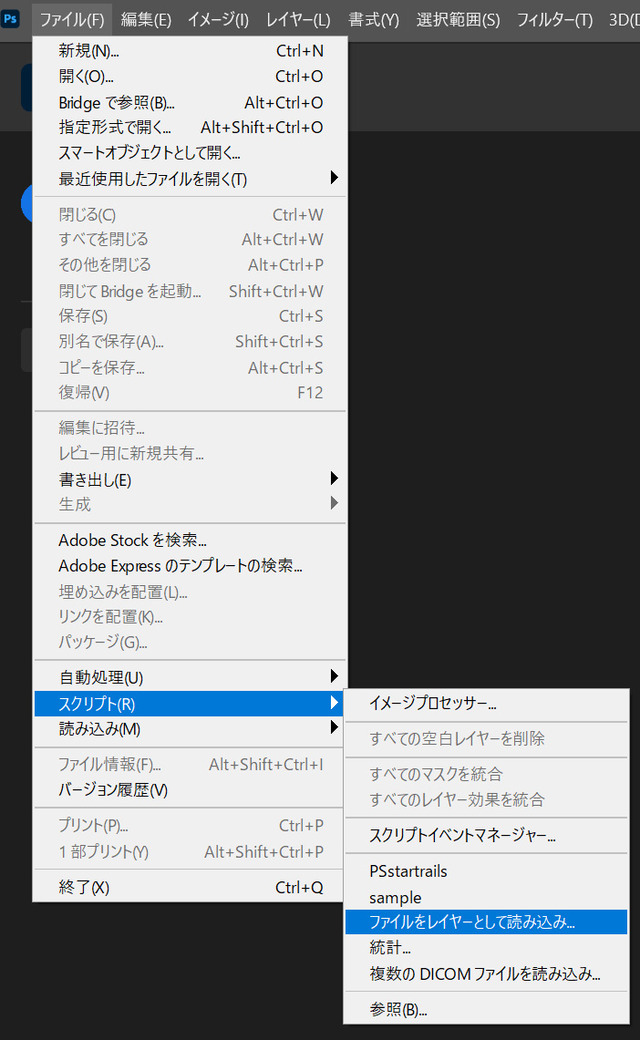Choose 新規(N)... from the file menu

[x=190, y=50]
